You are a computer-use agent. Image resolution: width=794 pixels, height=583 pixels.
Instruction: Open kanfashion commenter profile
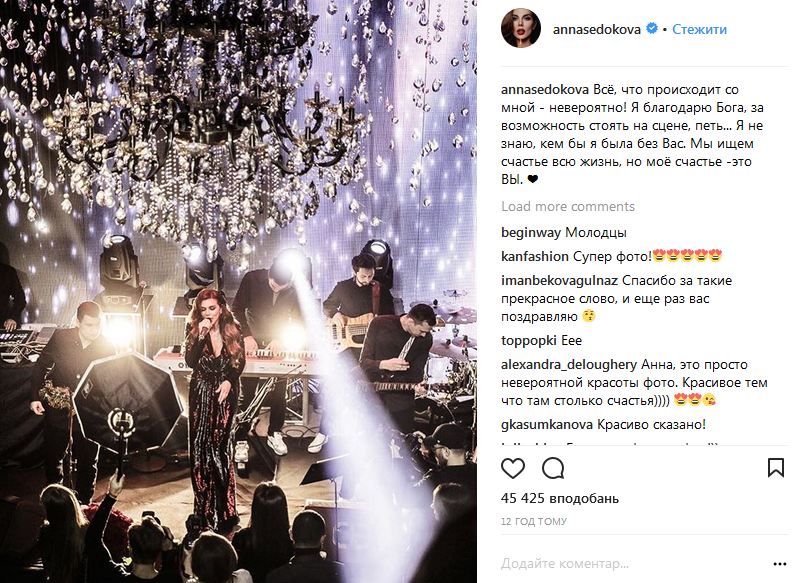[x=535, y=256]
